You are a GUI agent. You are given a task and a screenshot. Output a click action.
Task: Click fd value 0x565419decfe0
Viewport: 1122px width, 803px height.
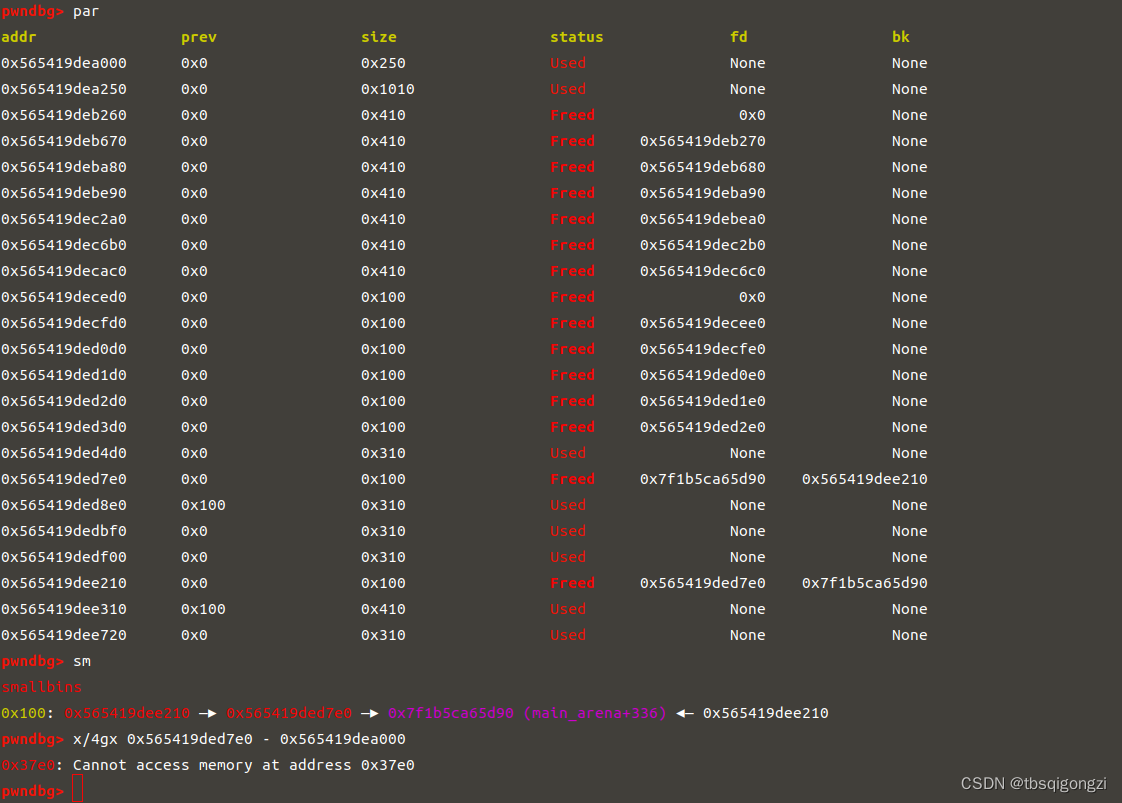tap(703, 349)
